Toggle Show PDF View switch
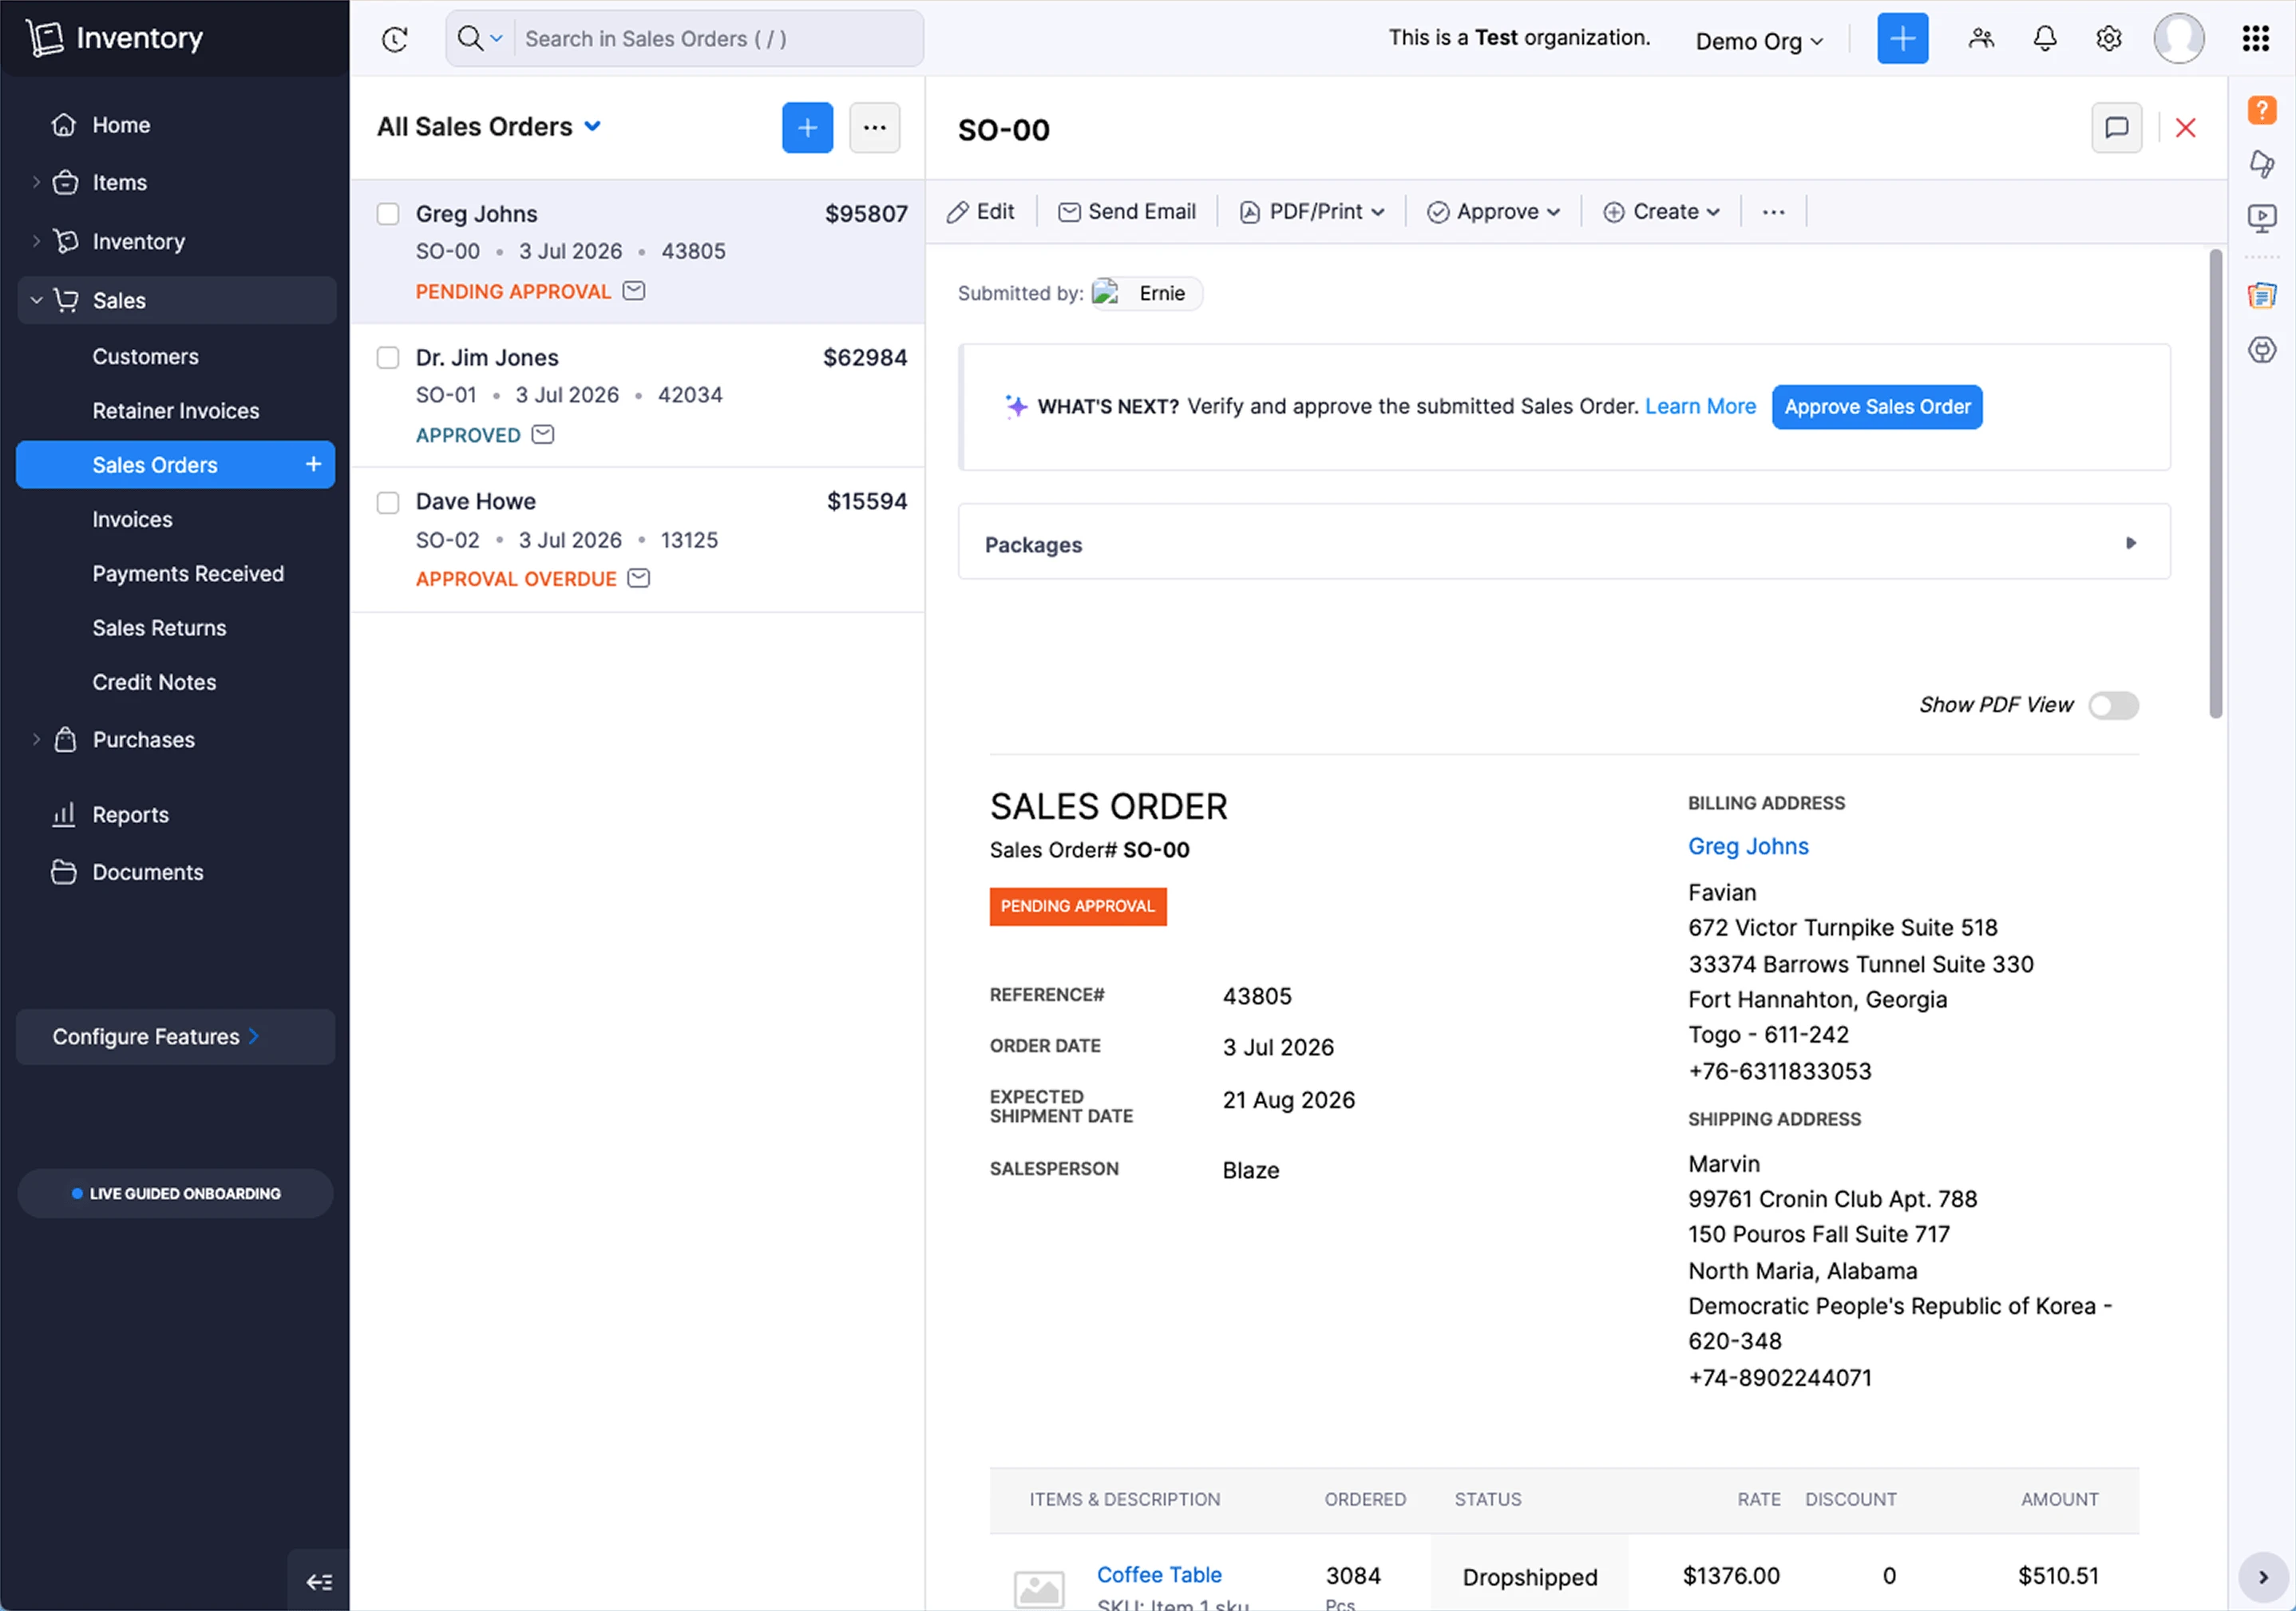The width and height of the screenshot is (2296, 1611). click(2113, 706)
